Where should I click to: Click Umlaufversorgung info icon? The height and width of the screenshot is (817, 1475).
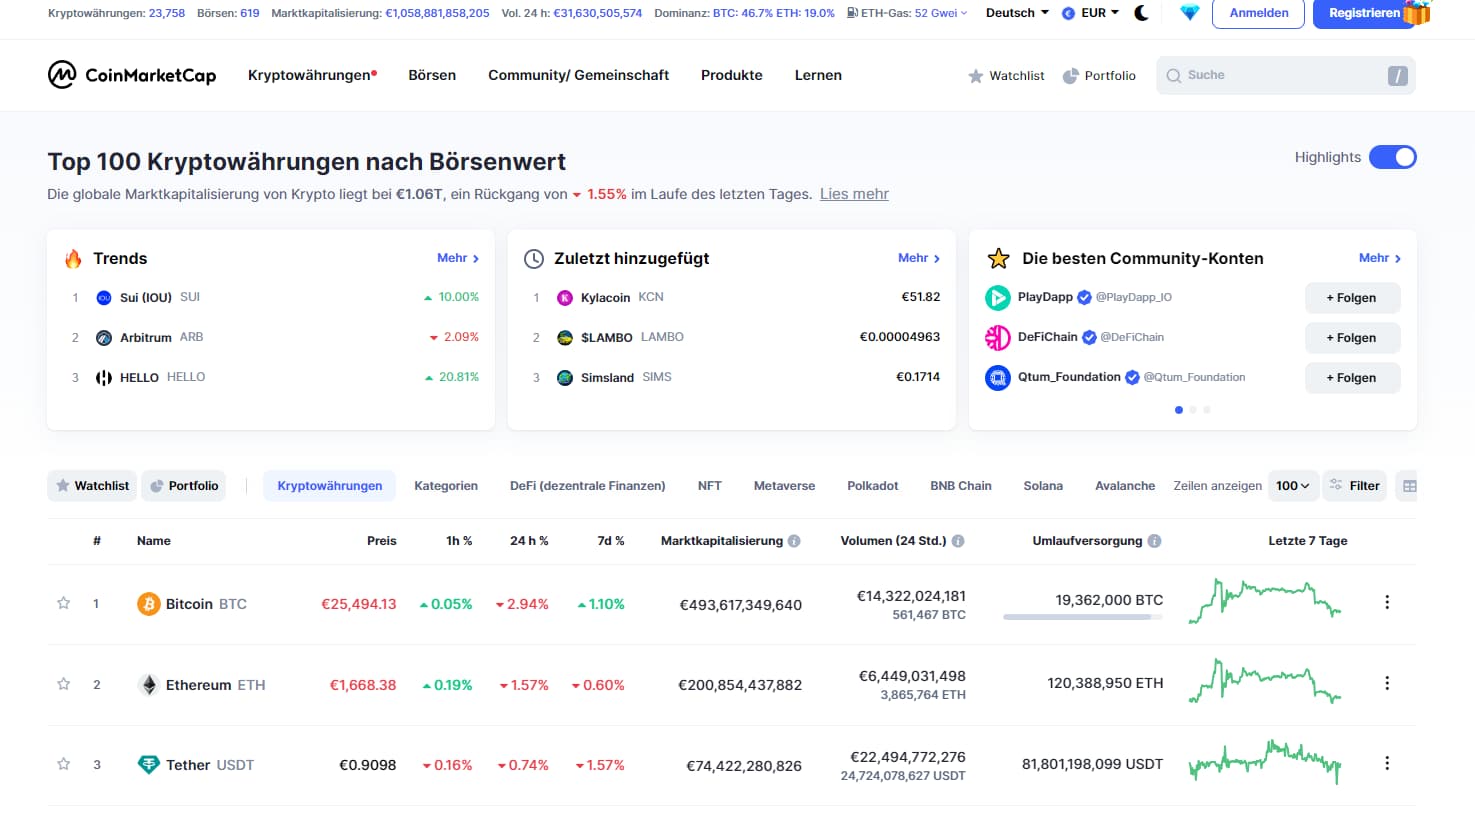pos(1154,541)
